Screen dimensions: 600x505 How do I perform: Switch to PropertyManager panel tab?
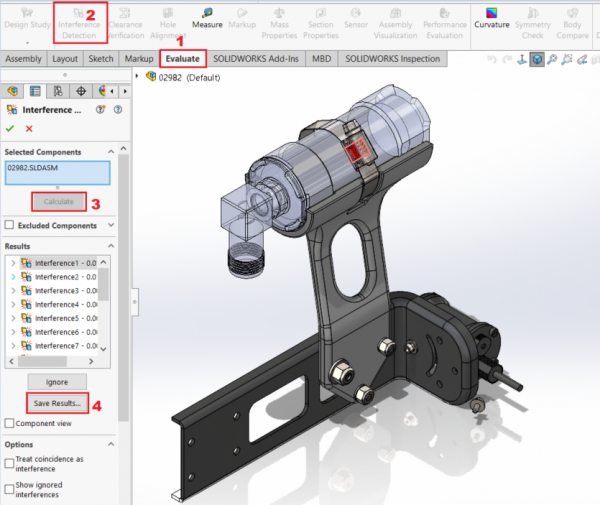(35, 91)
